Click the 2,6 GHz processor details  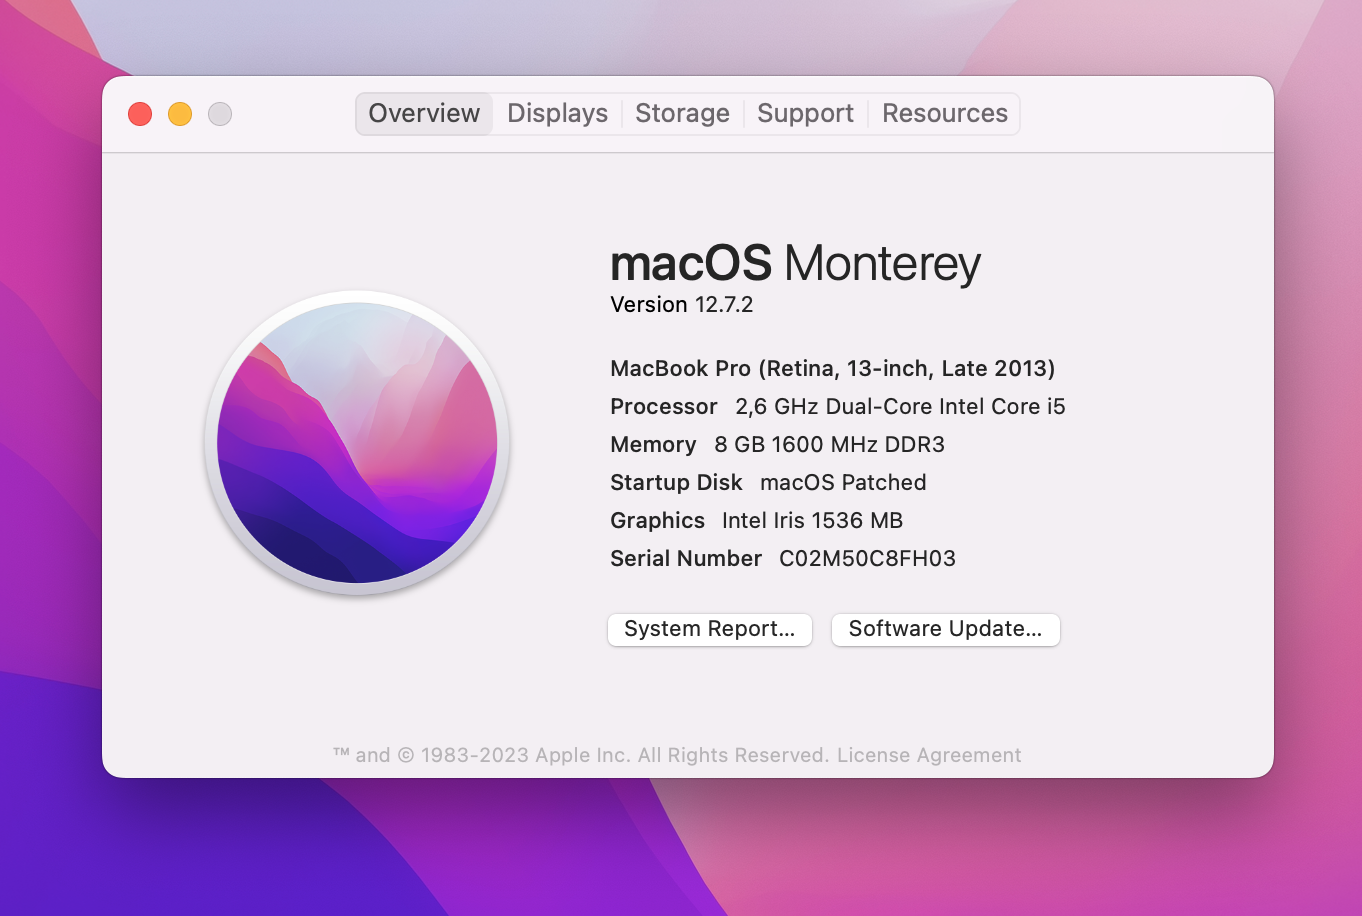pos(900,406)
